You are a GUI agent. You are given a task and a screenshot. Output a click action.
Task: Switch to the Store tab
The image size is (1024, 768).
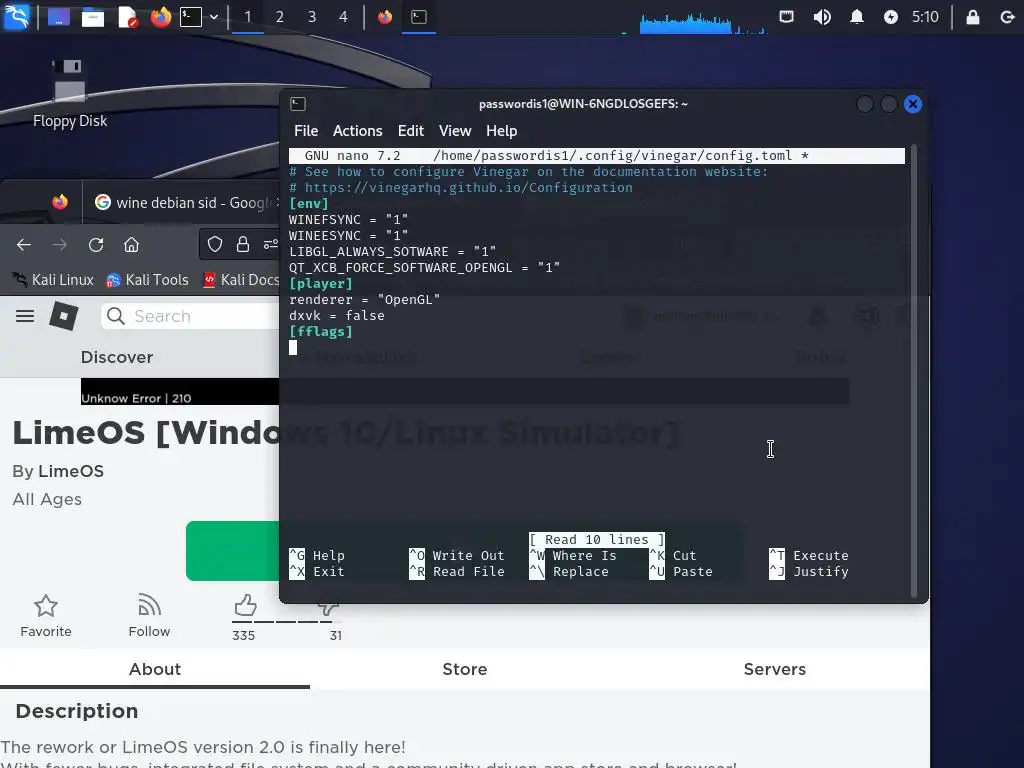click(464, 669)
